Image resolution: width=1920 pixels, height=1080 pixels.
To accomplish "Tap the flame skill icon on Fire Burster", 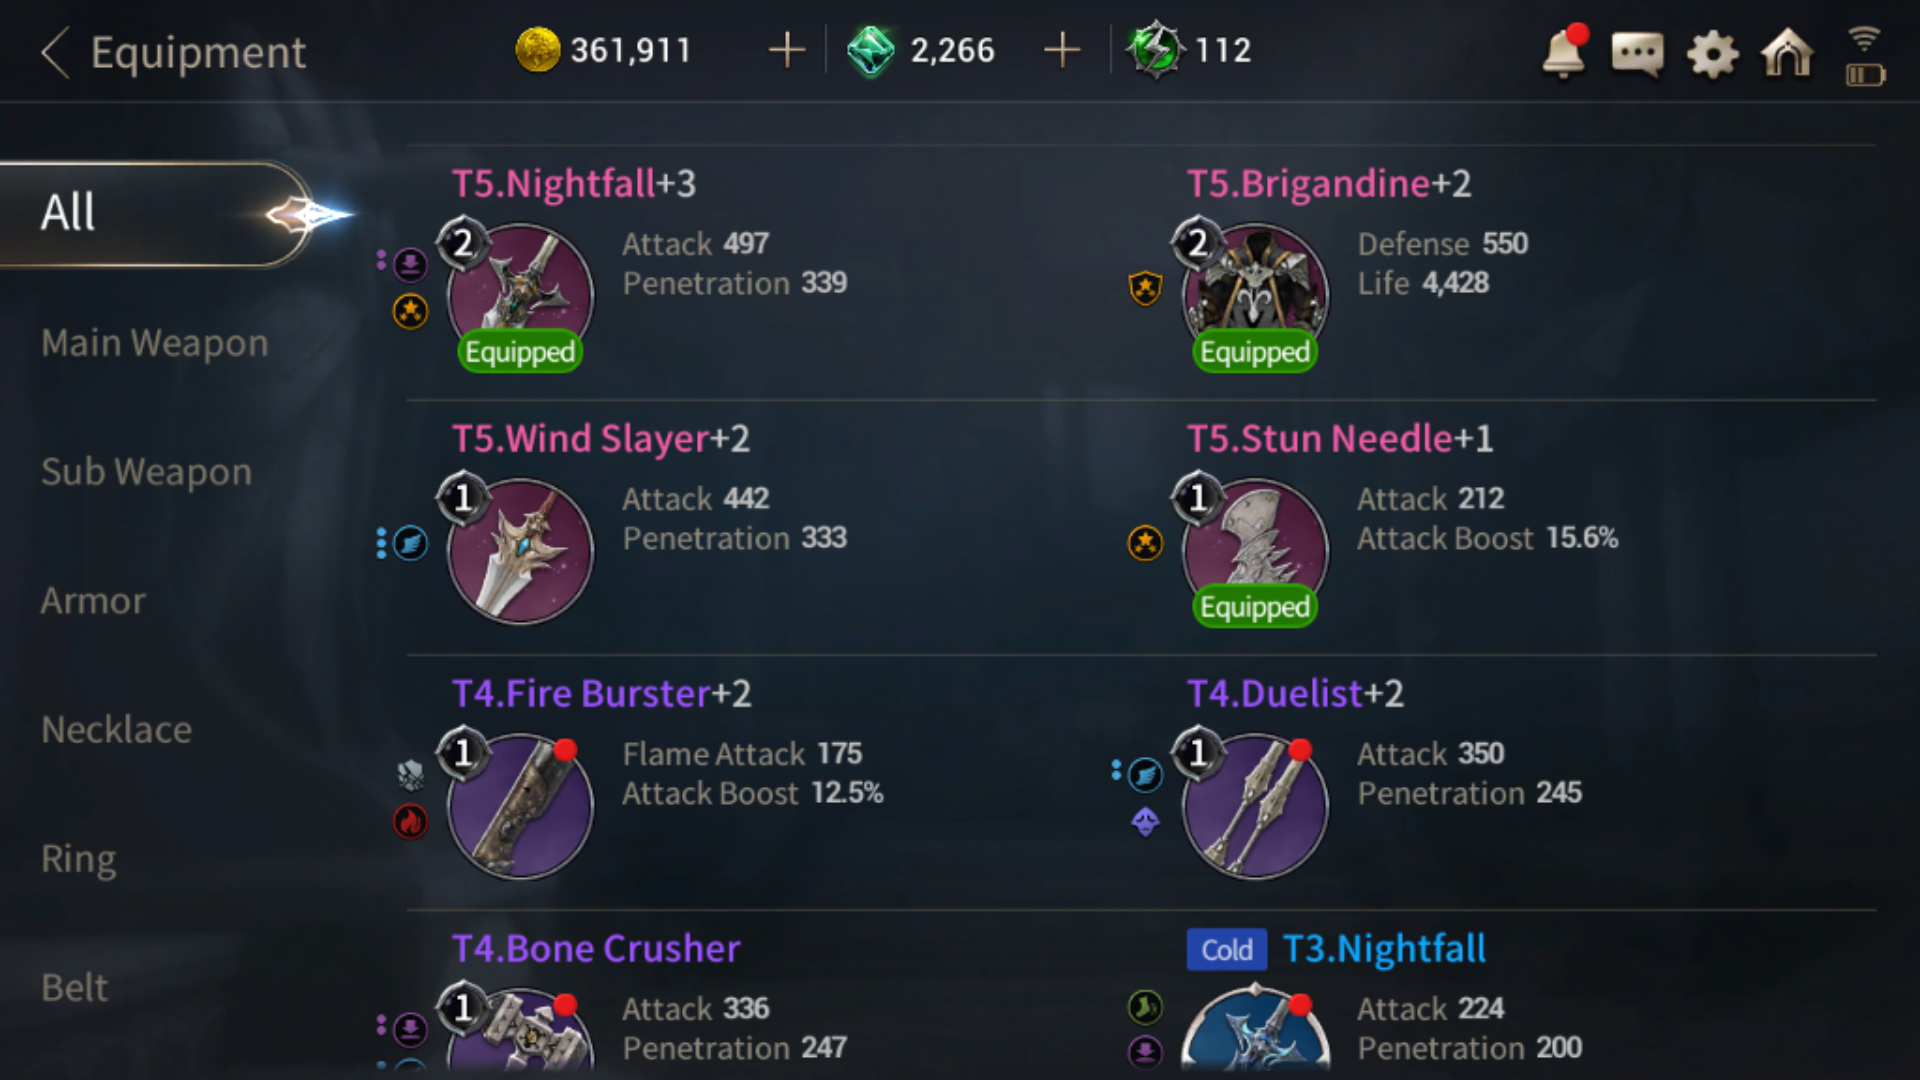I will coord(410,822).
